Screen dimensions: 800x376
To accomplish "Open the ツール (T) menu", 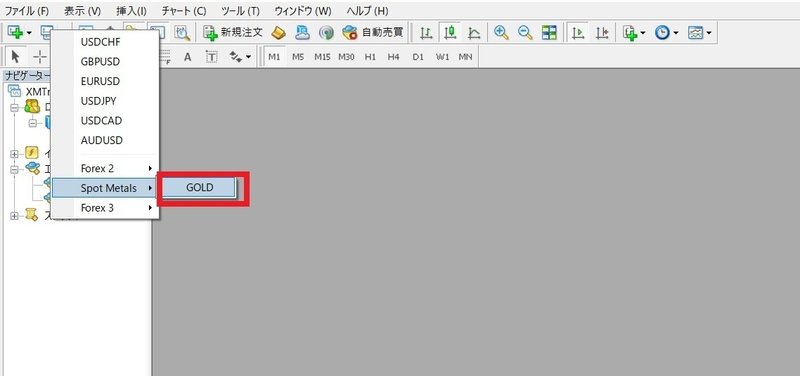I will point(240,11).
